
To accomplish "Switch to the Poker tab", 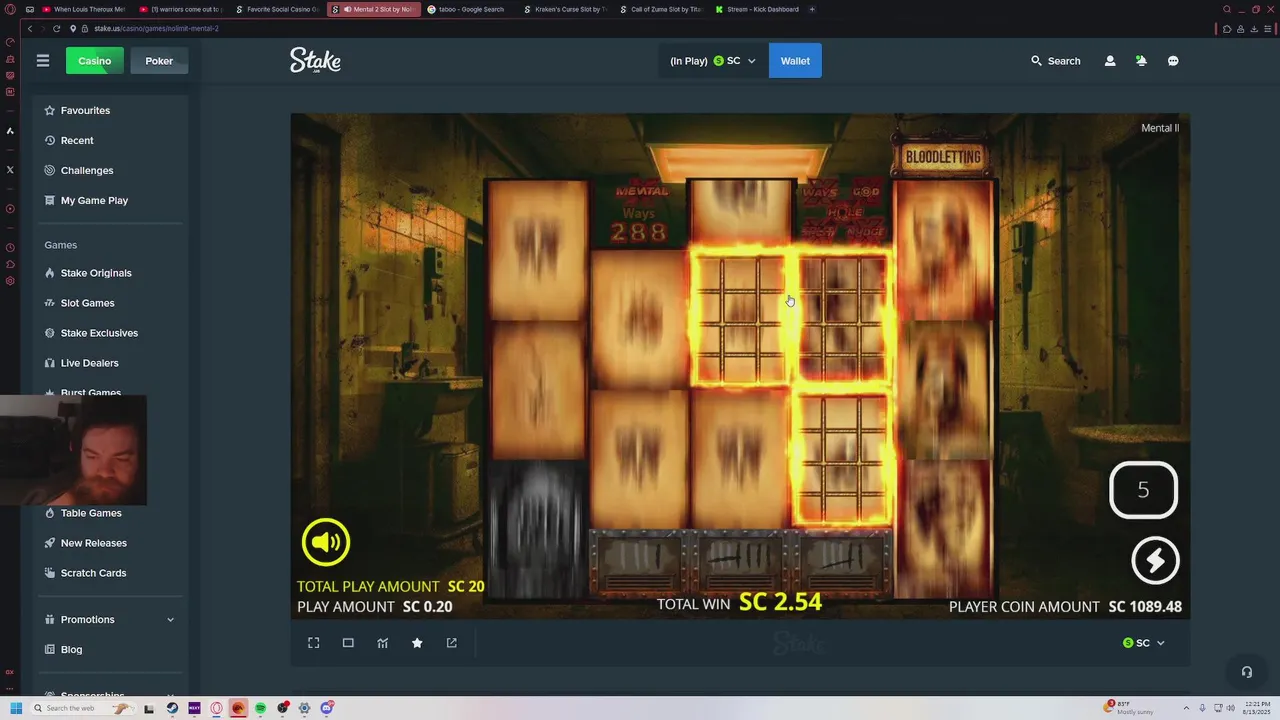I will click(x=159, y=61).
